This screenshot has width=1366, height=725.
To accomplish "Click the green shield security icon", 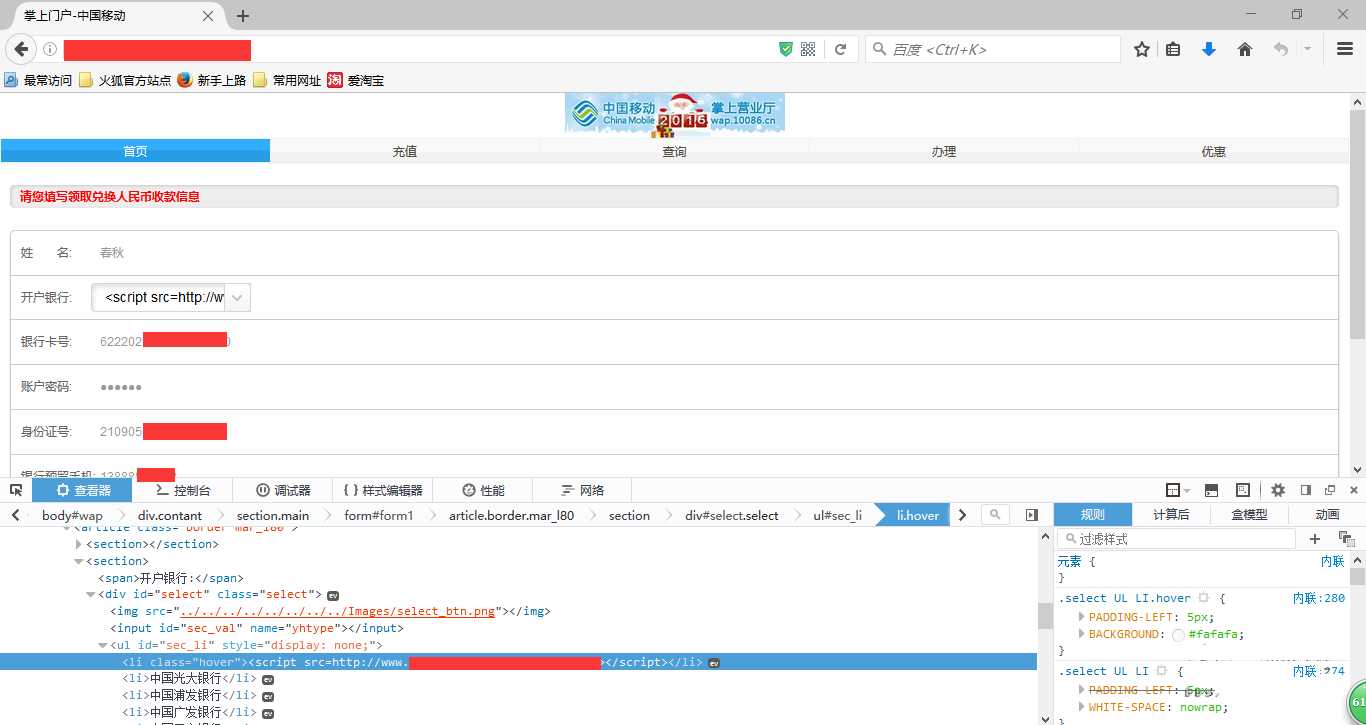I will point(786,49).
